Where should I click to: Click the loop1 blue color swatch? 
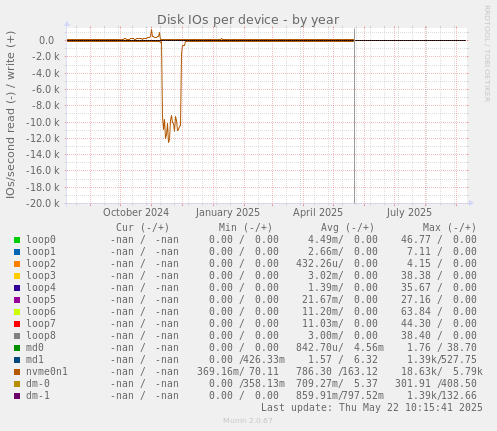[x=17, y=252]
